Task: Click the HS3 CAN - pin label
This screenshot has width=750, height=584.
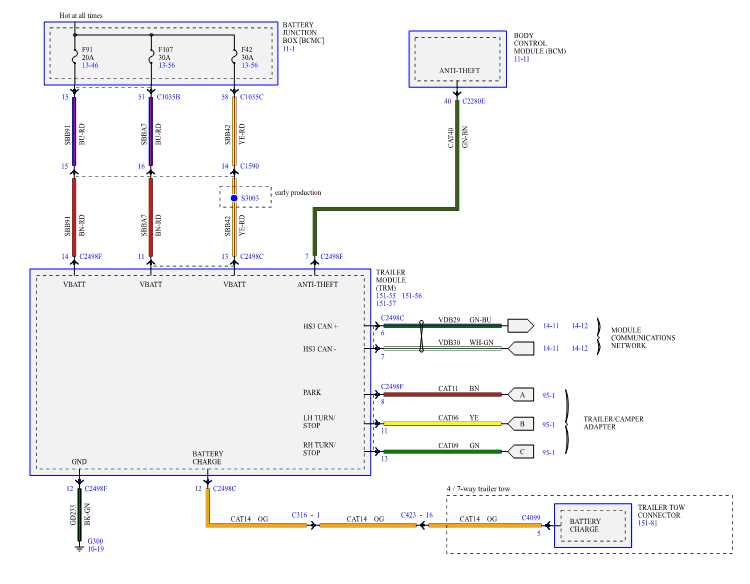Action: pyautogui.click(x=320, y=349)
